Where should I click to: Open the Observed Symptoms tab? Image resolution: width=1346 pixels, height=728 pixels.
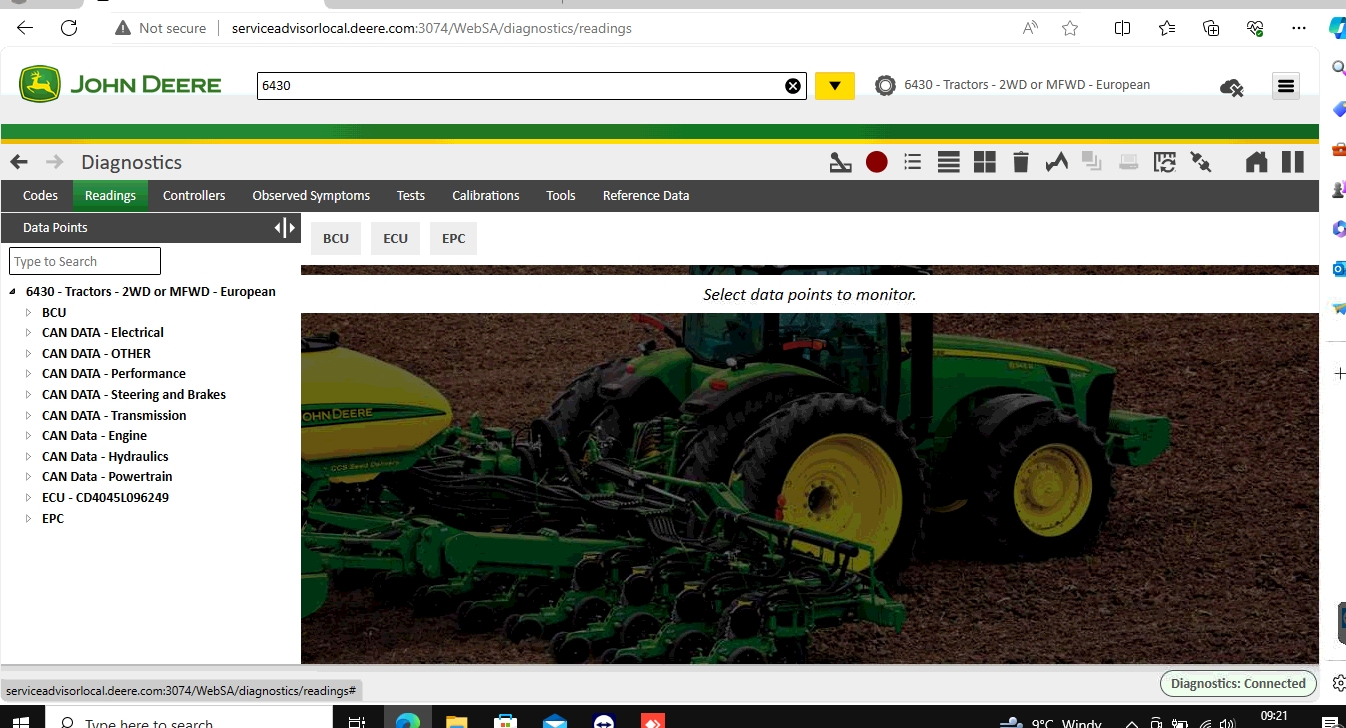tap(310, 195)
